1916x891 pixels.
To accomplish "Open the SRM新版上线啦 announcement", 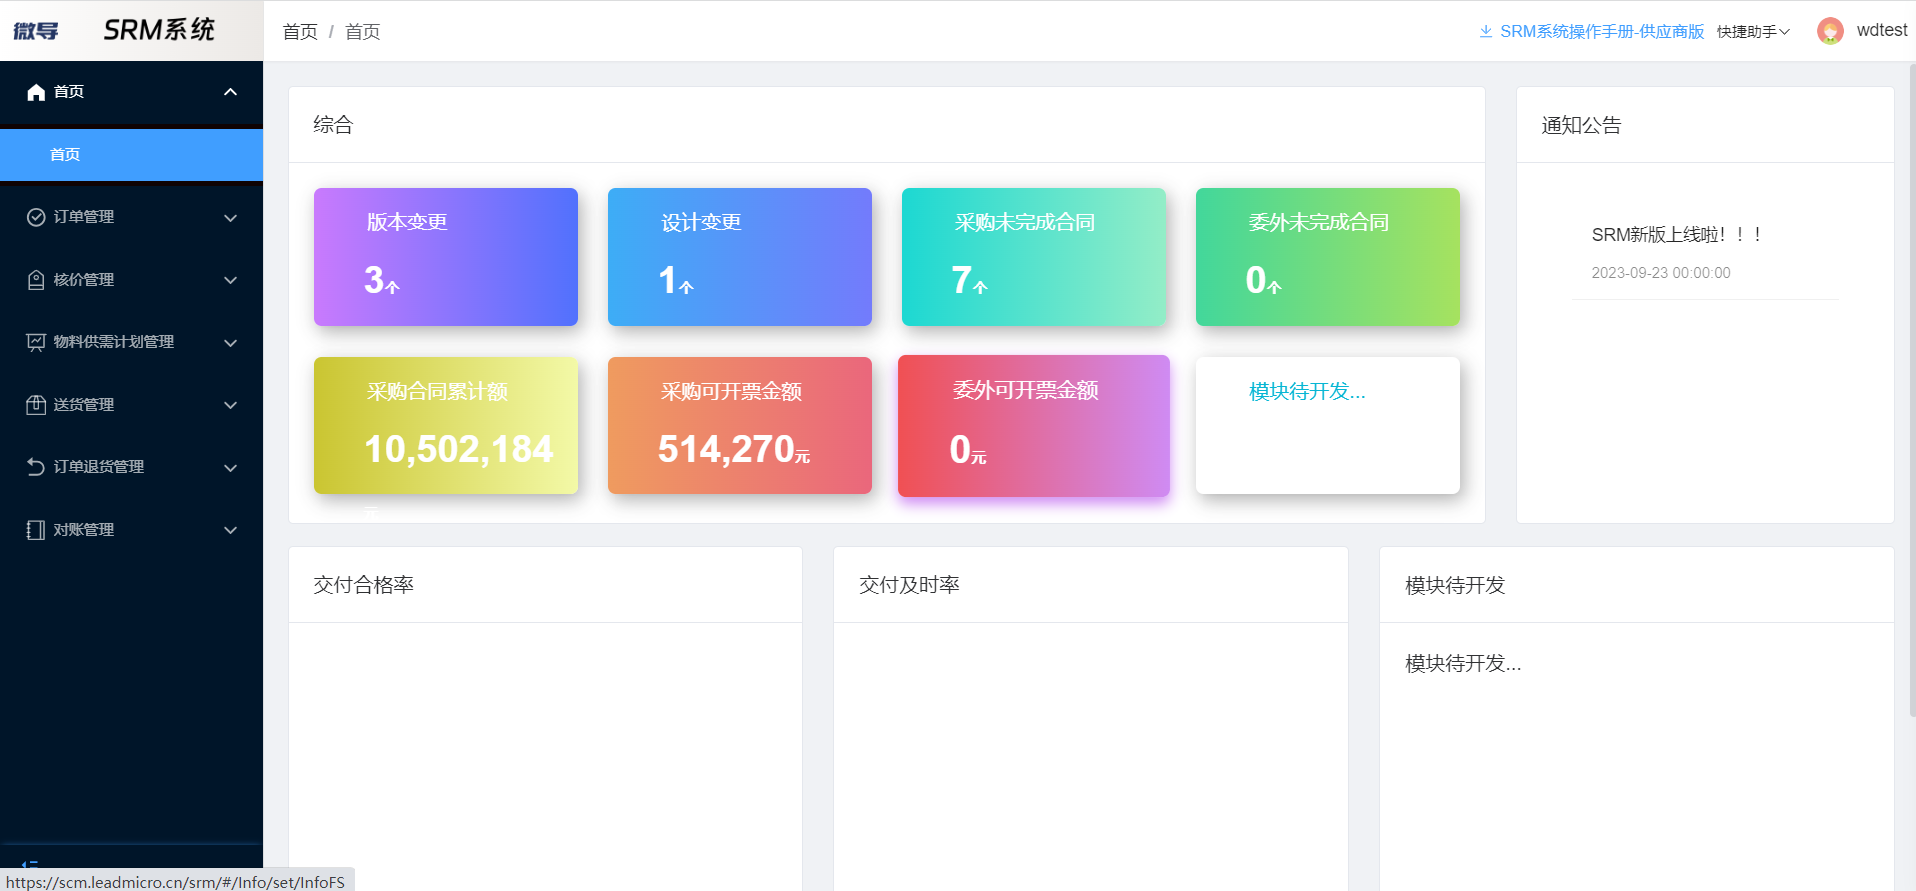I will click(1676, 235).
